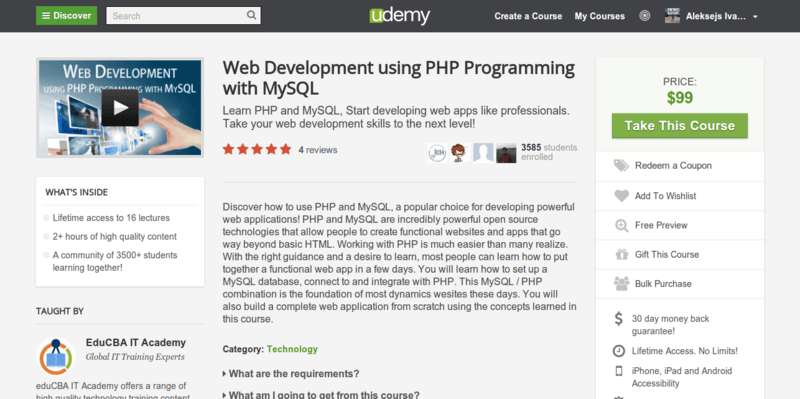Image resolution: width=800 pixels, height=399 pixels.
Task: Play the course preview video
Action: click(120, 108)
